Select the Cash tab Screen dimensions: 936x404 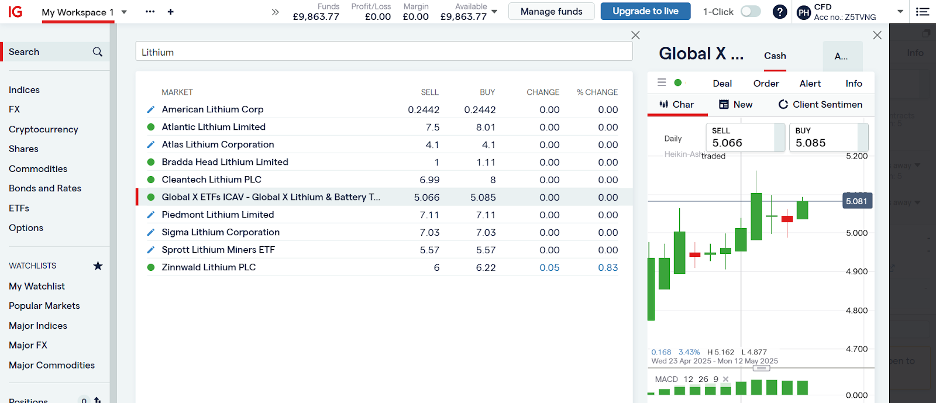775,56
